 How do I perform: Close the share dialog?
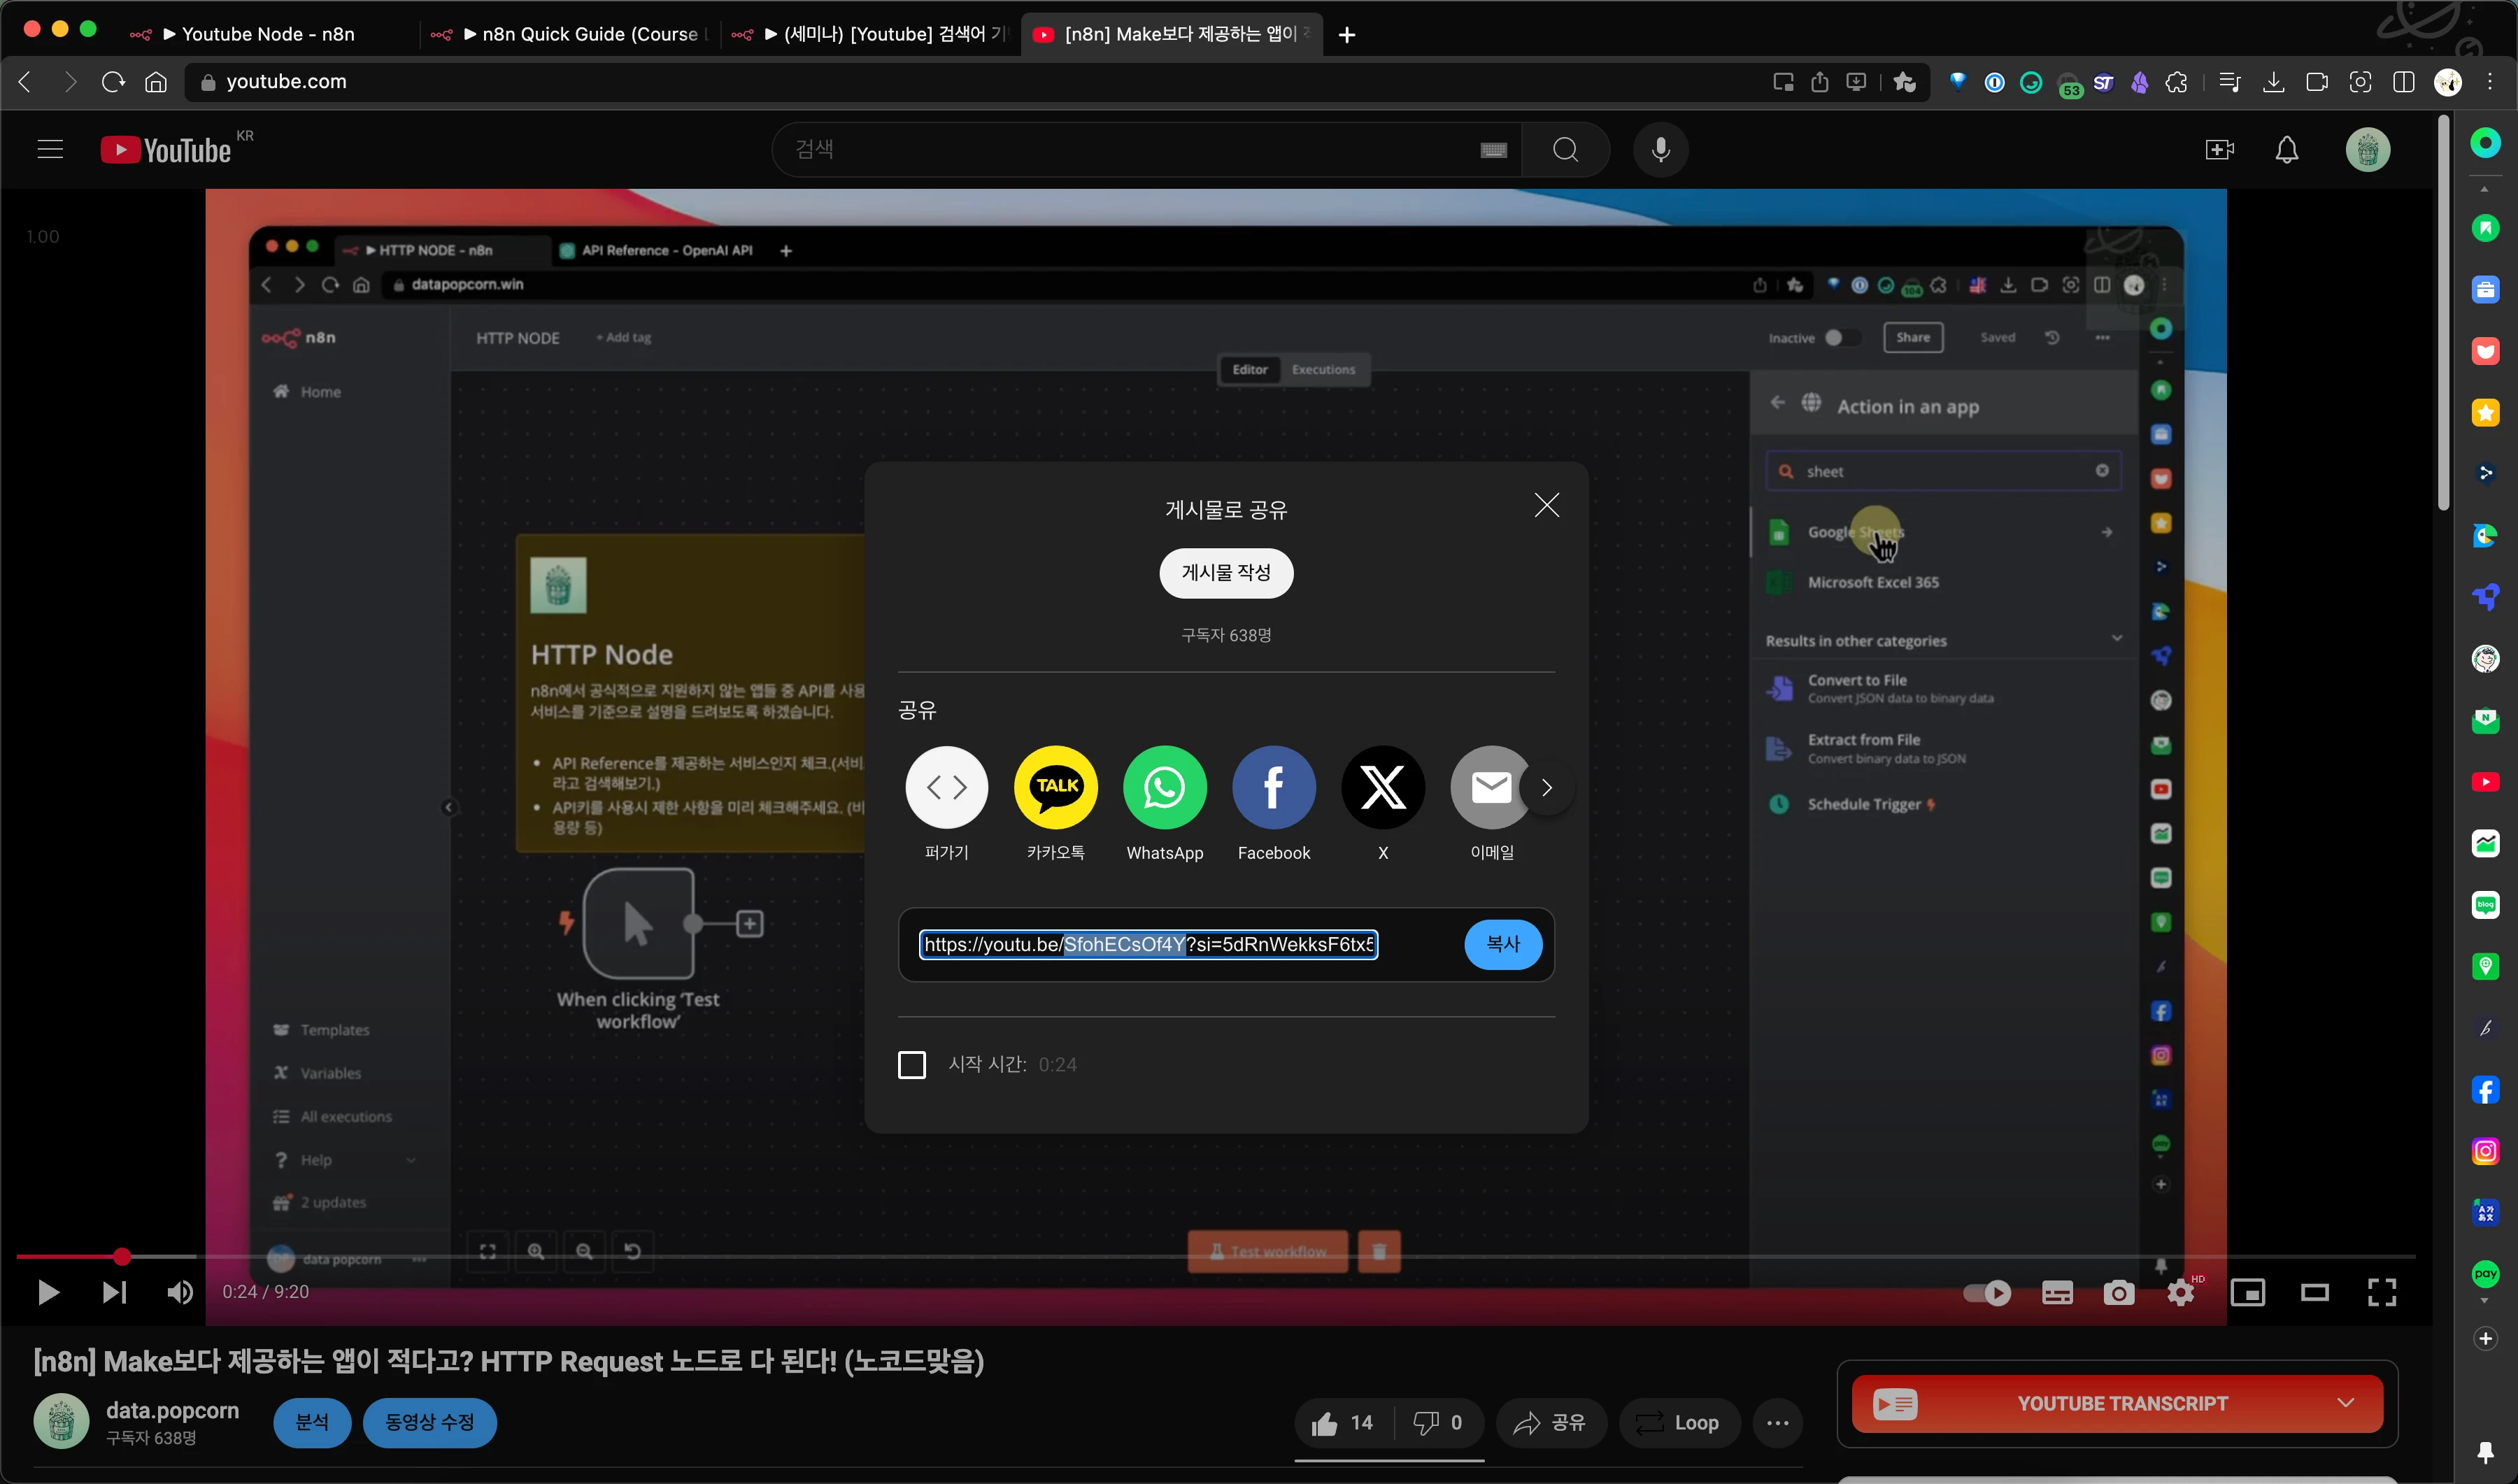(1546, 505)
